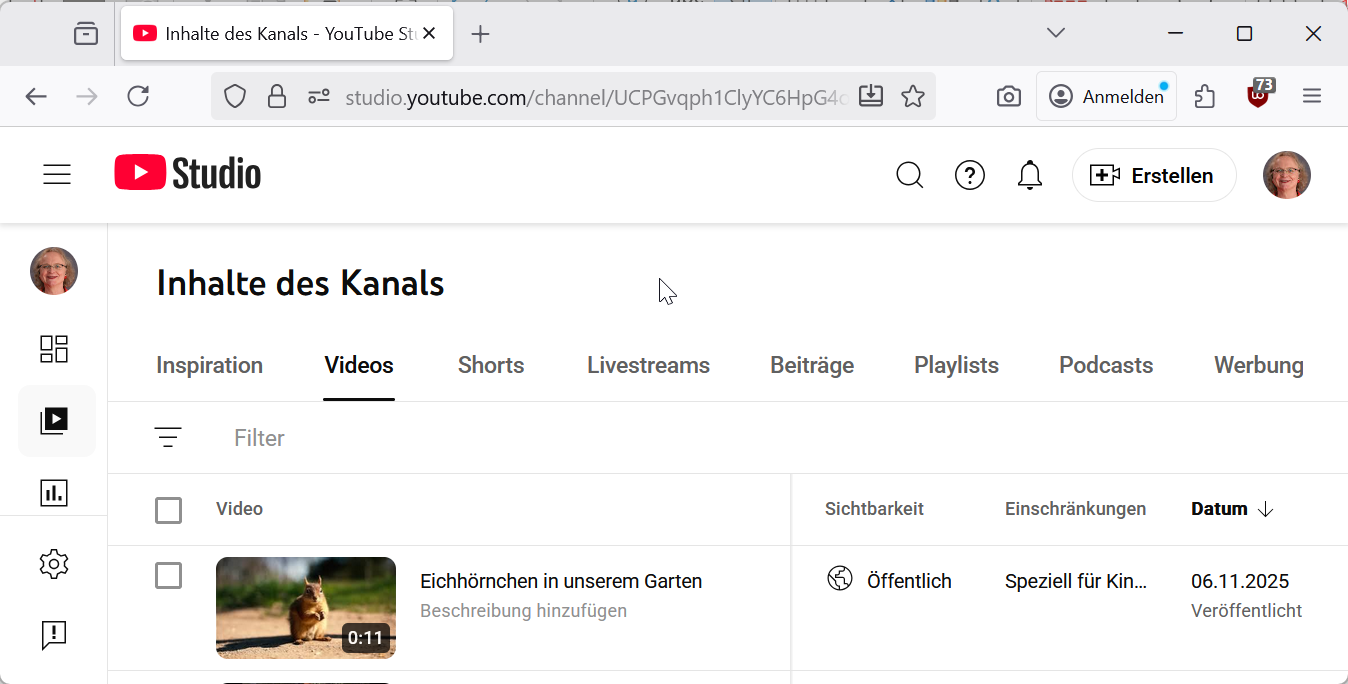Open the account avatar menu at top right
1348x684 pixels.
[x=1286, y=176]
